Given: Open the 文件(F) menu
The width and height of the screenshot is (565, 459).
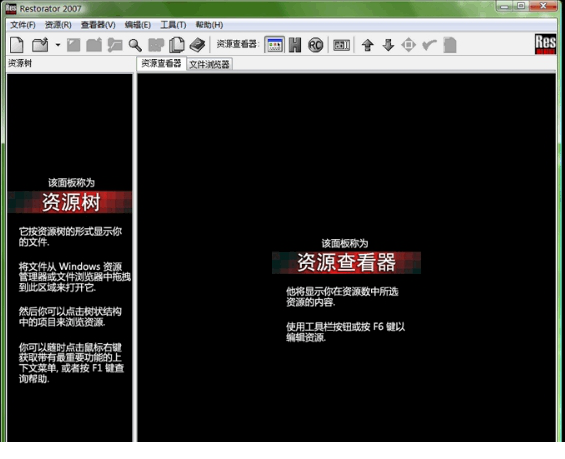Looking at the screenshot, I should (23, 25).
